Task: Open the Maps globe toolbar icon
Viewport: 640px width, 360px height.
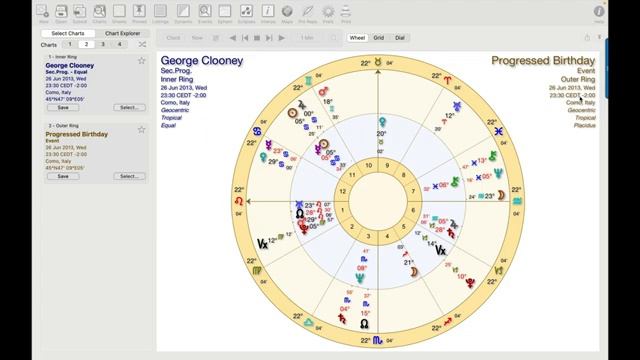Action: click(287, 12)
